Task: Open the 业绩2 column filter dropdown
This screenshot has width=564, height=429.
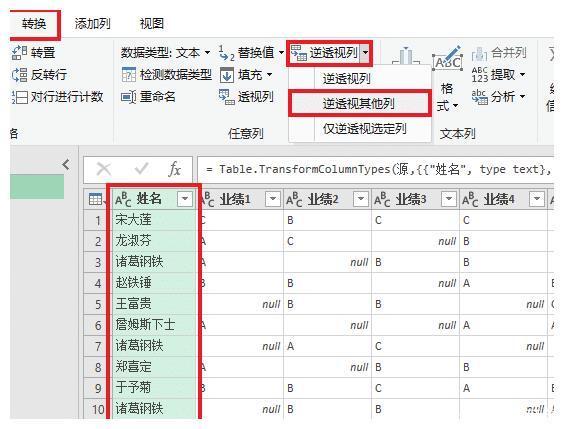Action: tap(361, 198)
